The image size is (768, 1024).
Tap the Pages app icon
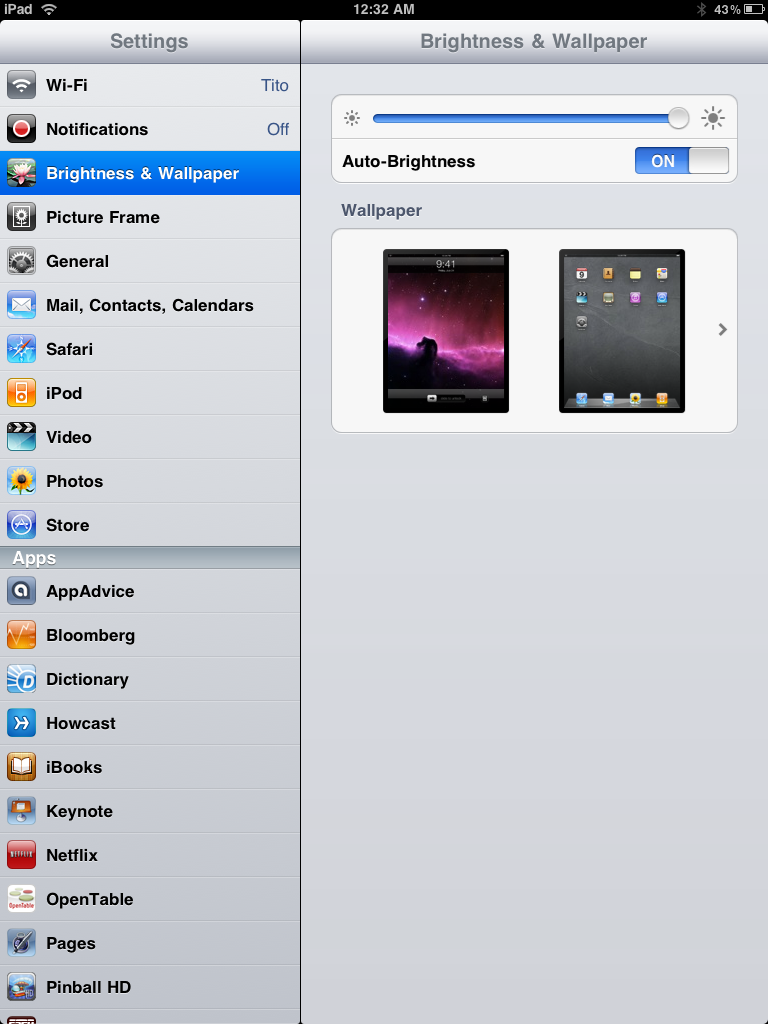pos(22,943)
